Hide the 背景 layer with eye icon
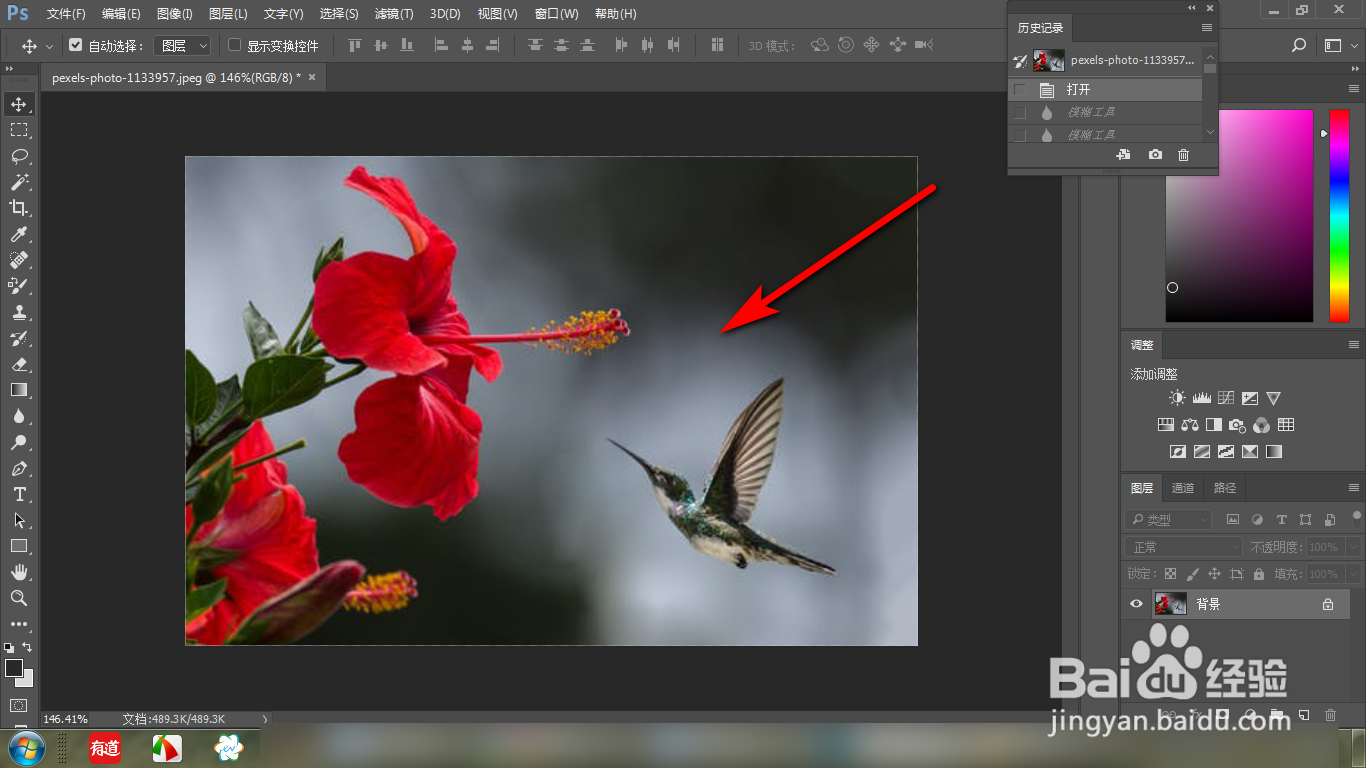 (1136, 604)
